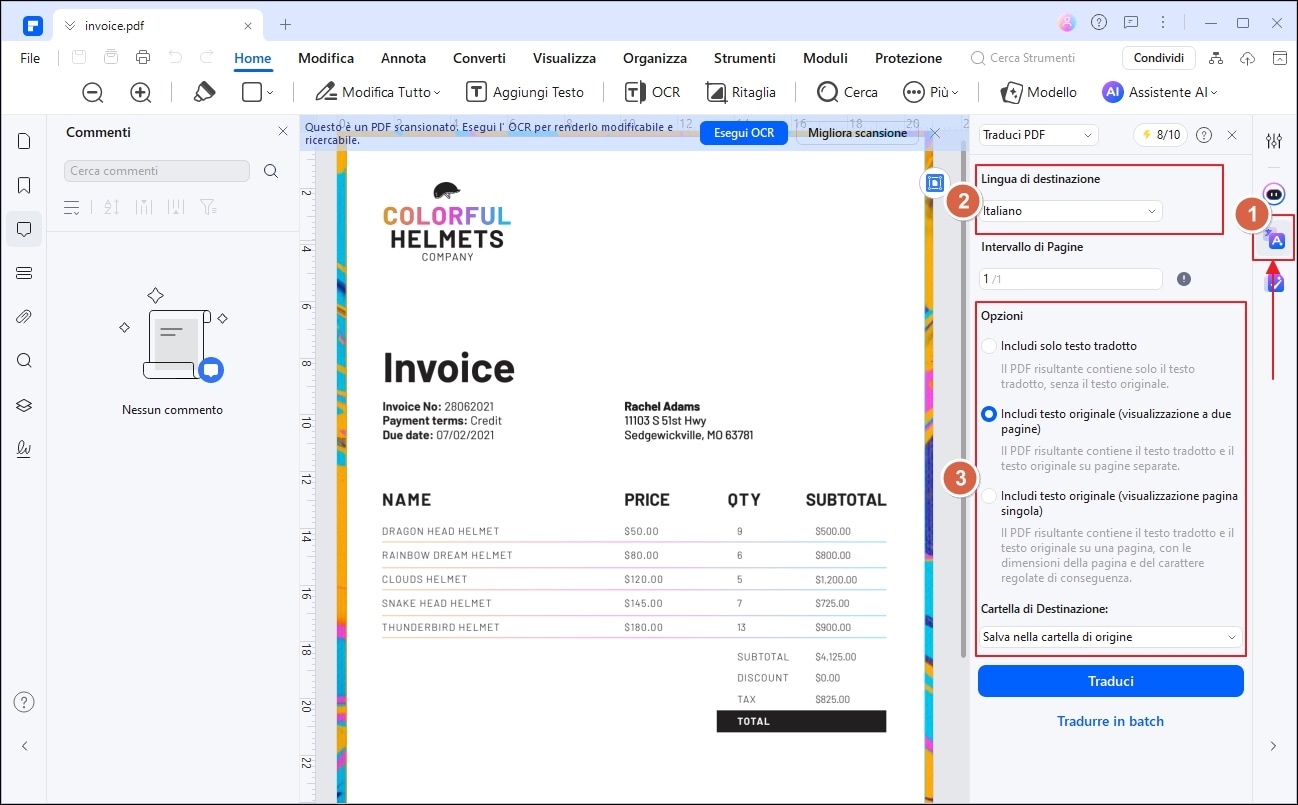Click search icon next to Cerca commenti

(271, 171)
